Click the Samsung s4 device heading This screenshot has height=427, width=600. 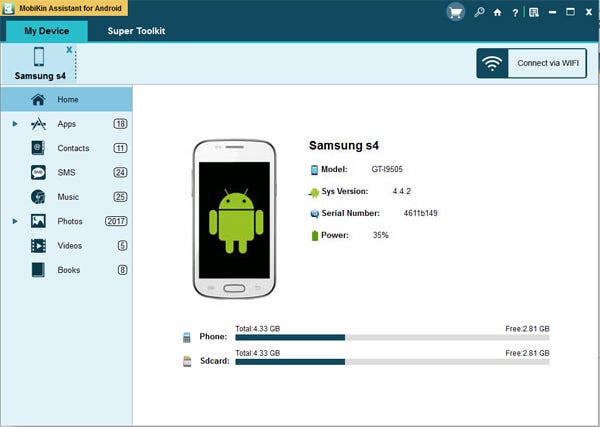(x=344, y=145)
